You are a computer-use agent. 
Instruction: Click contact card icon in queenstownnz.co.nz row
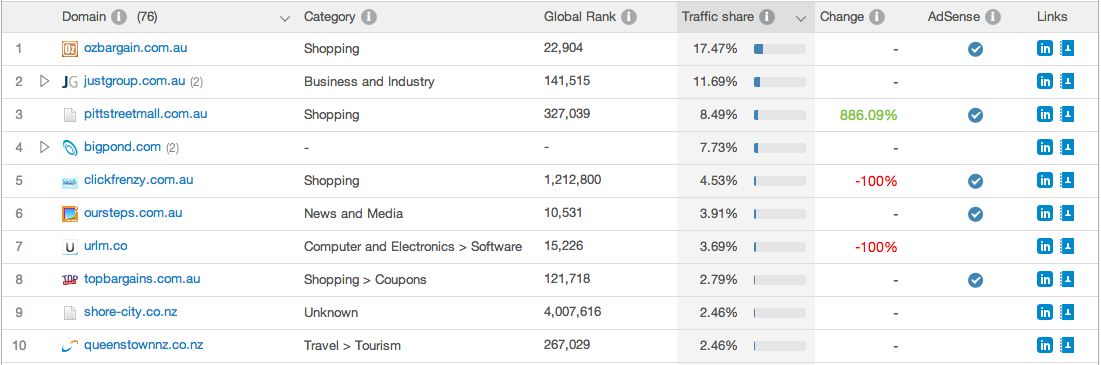click(x=1067, y=345)
